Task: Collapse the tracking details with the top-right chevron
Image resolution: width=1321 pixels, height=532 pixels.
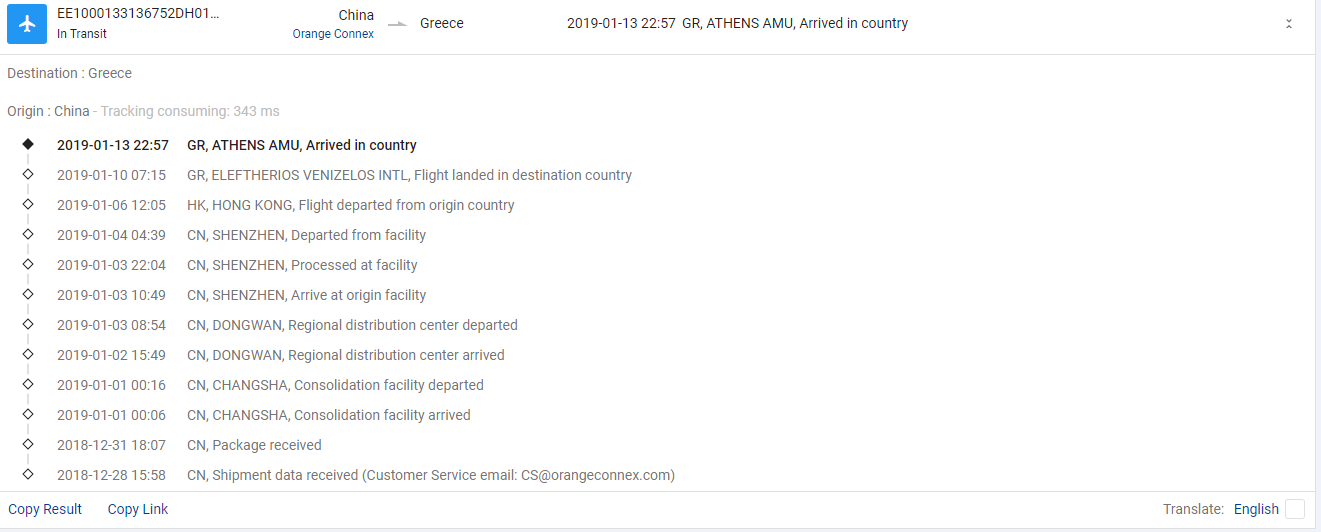Action: coord(1289,24)
